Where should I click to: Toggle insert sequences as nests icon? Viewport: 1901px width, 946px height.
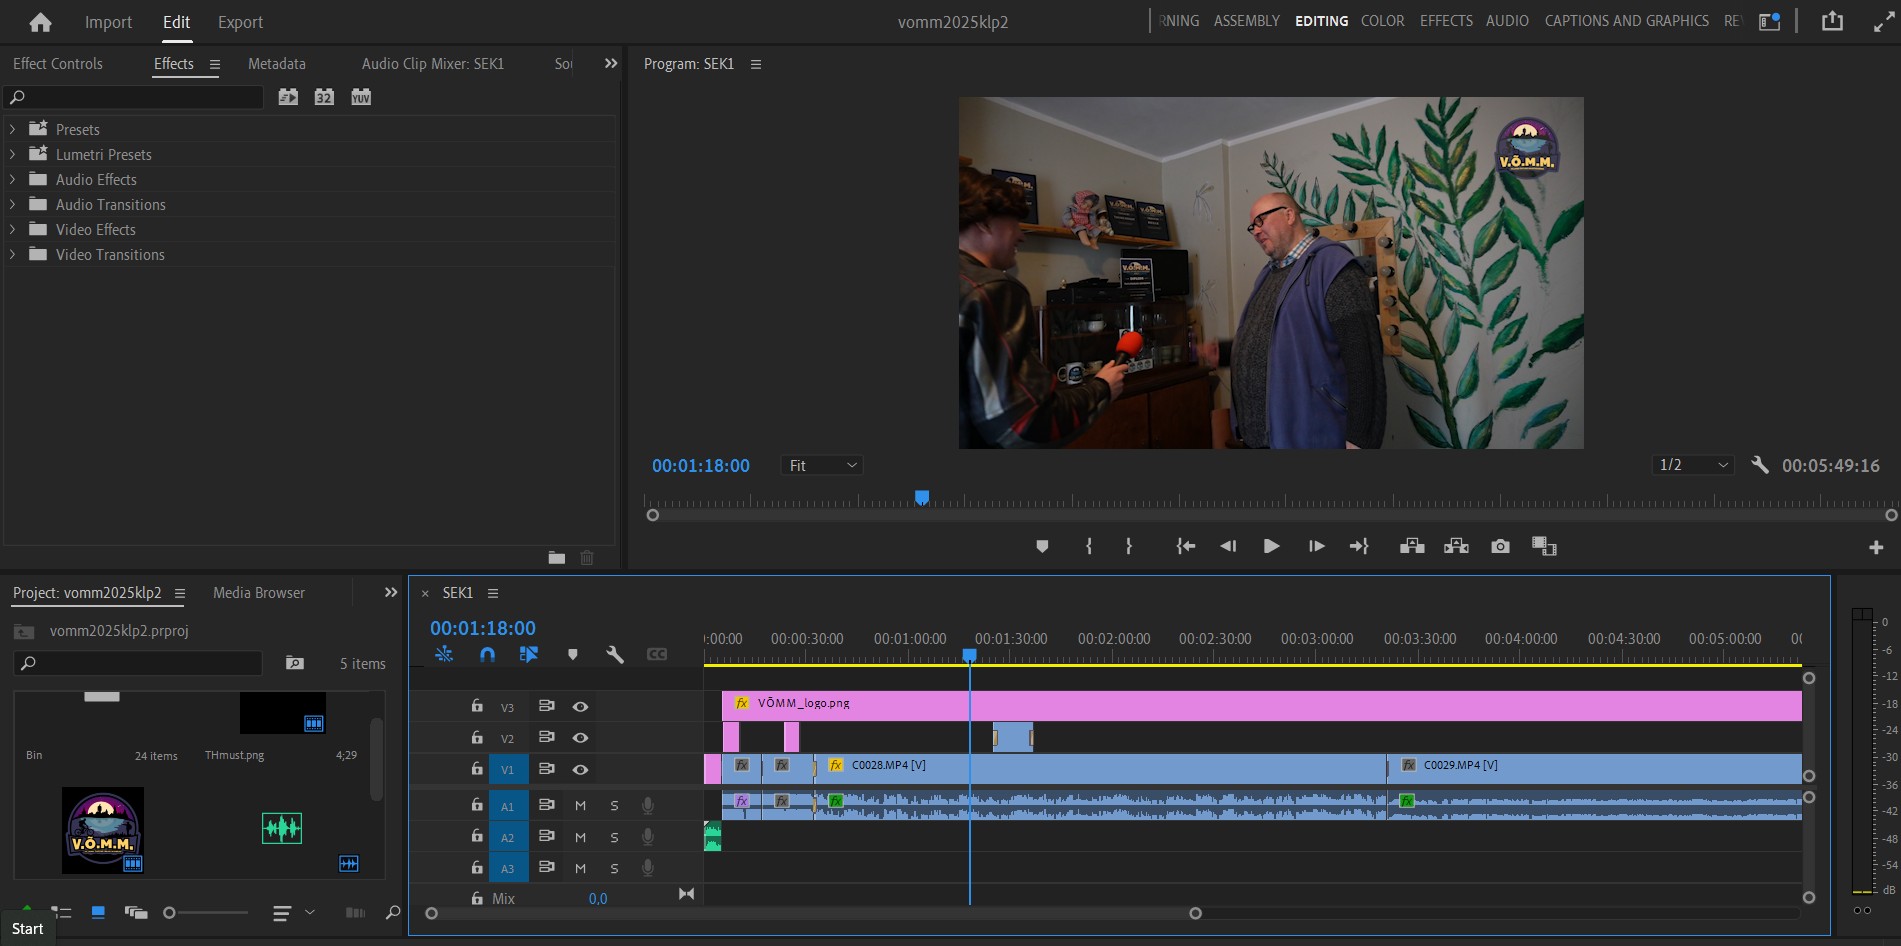[x=444, y=654]
